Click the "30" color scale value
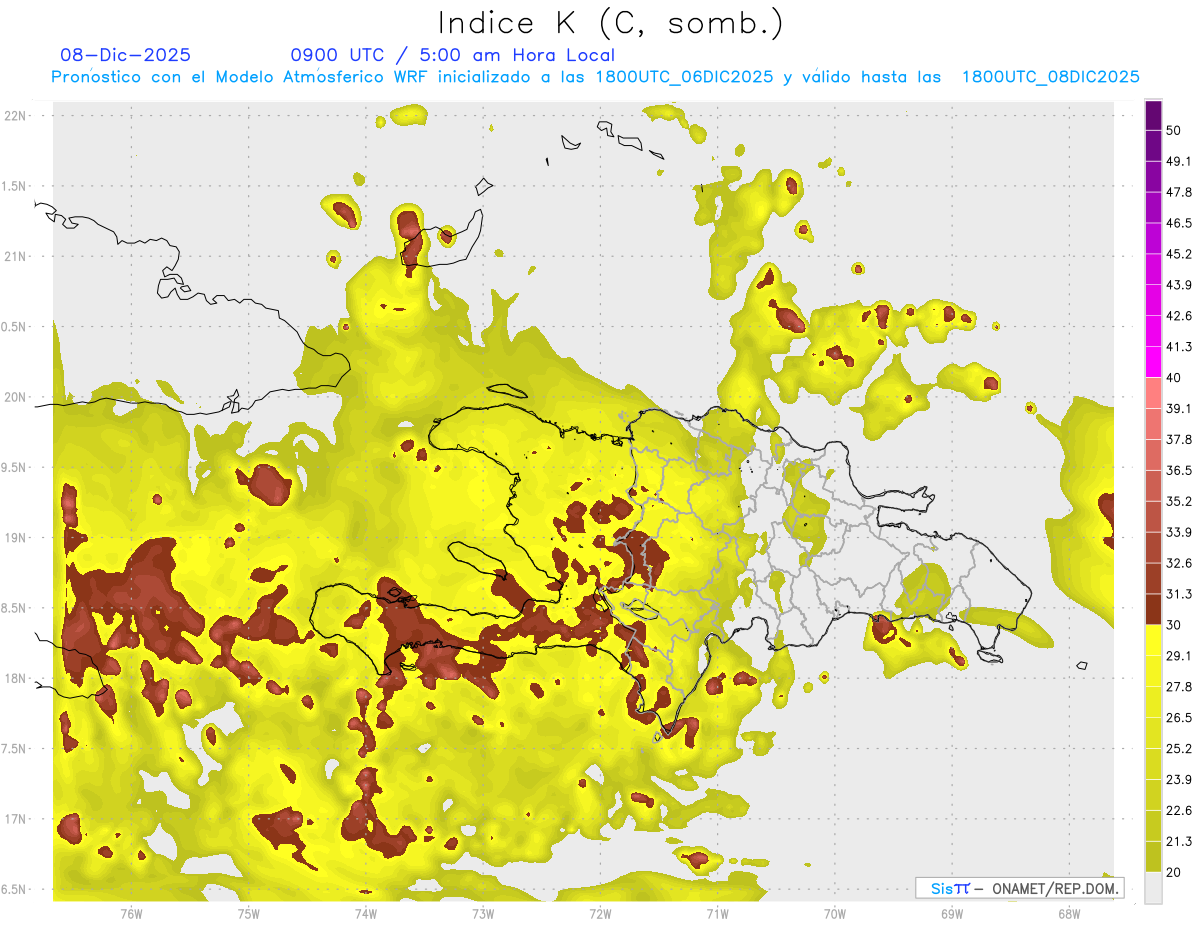Screen dimensions: 1200x927 pyautogui.click(x=1173, y=625)
